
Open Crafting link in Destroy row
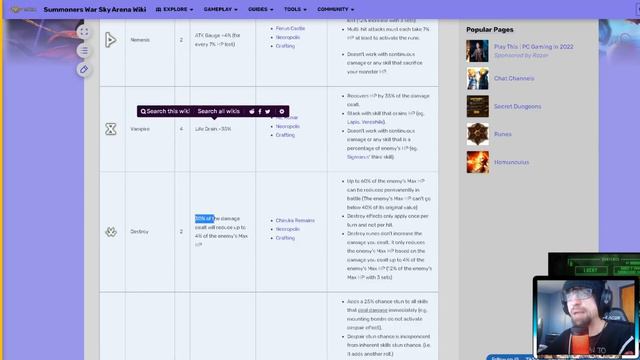pyautogui.click(x=285, y=238)
